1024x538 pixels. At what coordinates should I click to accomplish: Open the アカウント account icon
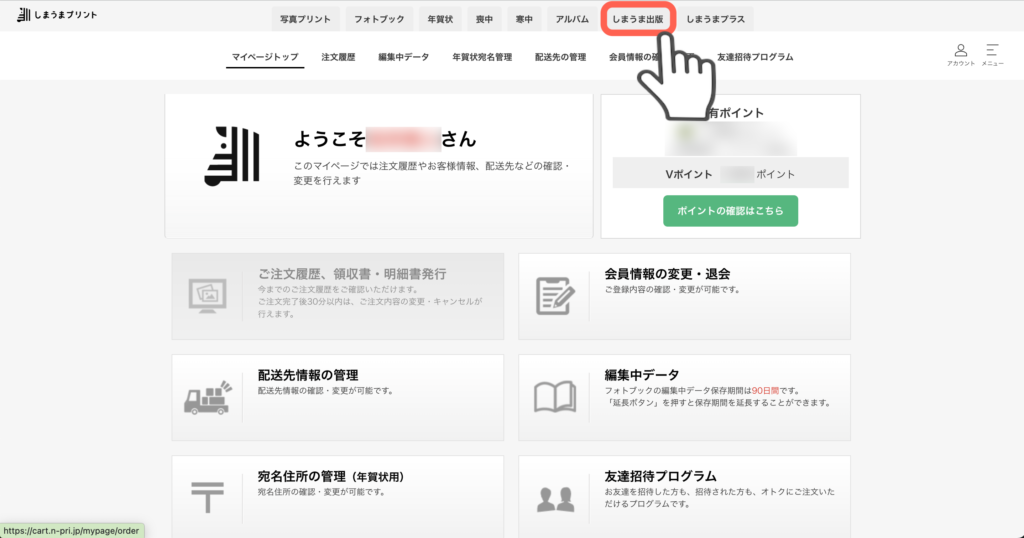[x=960, y=54]
